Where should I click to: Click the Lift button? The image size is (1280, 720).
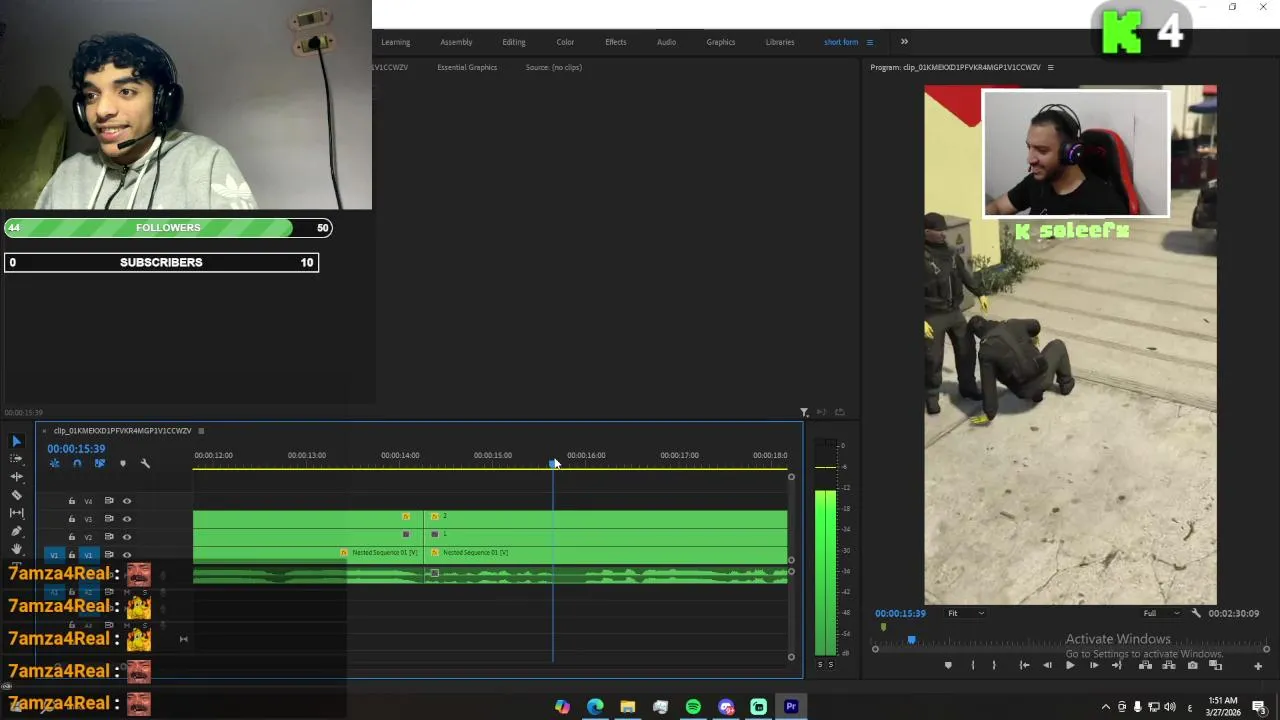[1145, 665]
